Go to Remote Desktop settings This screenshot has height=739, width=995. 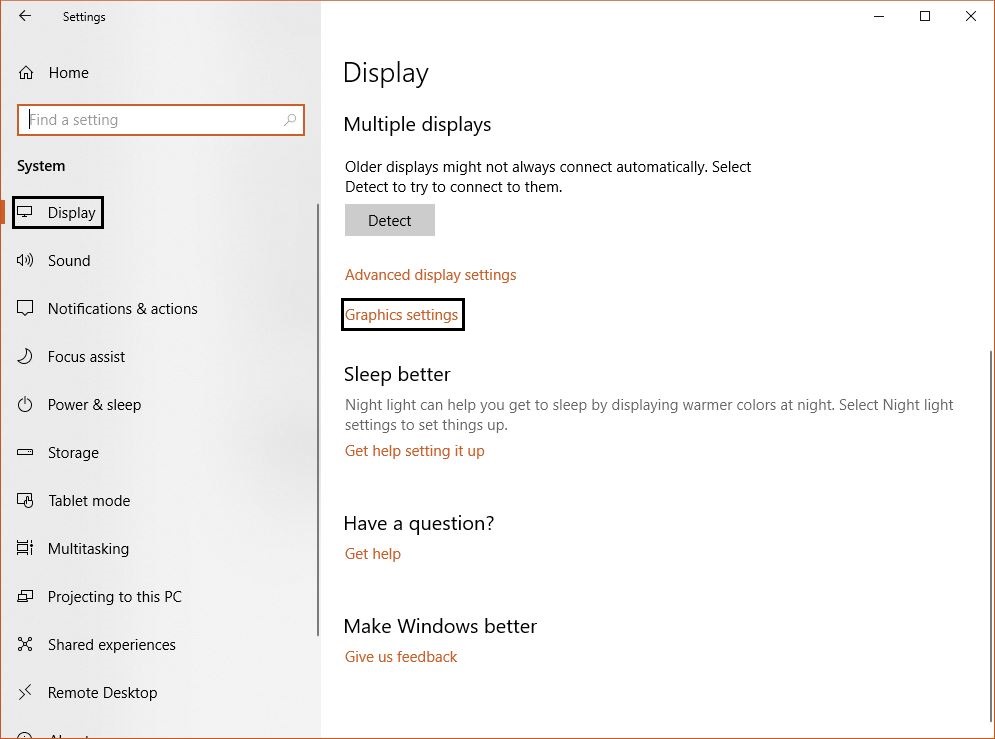pos(103,693)
